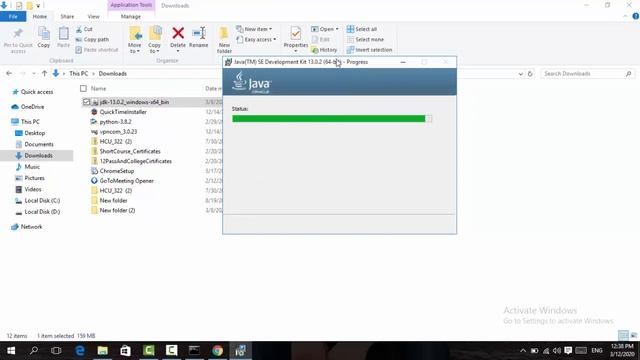640x360 pixels.
Task: Select GoToMeeting Opener file
Action: click(122, 181)
